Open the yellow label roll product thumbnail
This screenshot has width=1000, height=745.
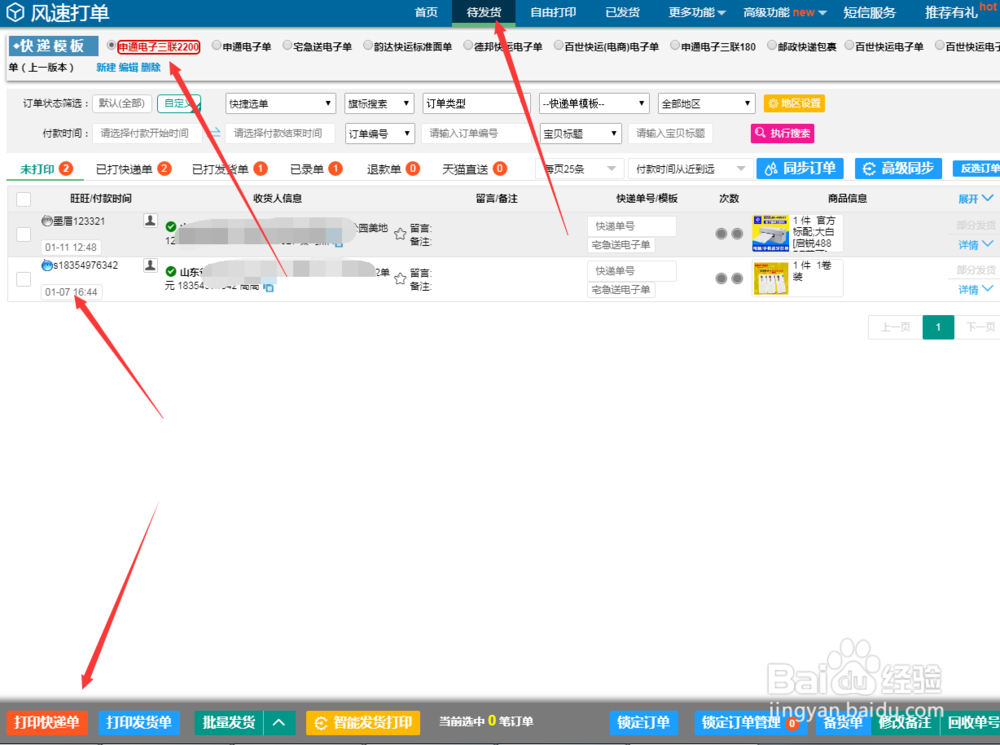coord(770,278)
